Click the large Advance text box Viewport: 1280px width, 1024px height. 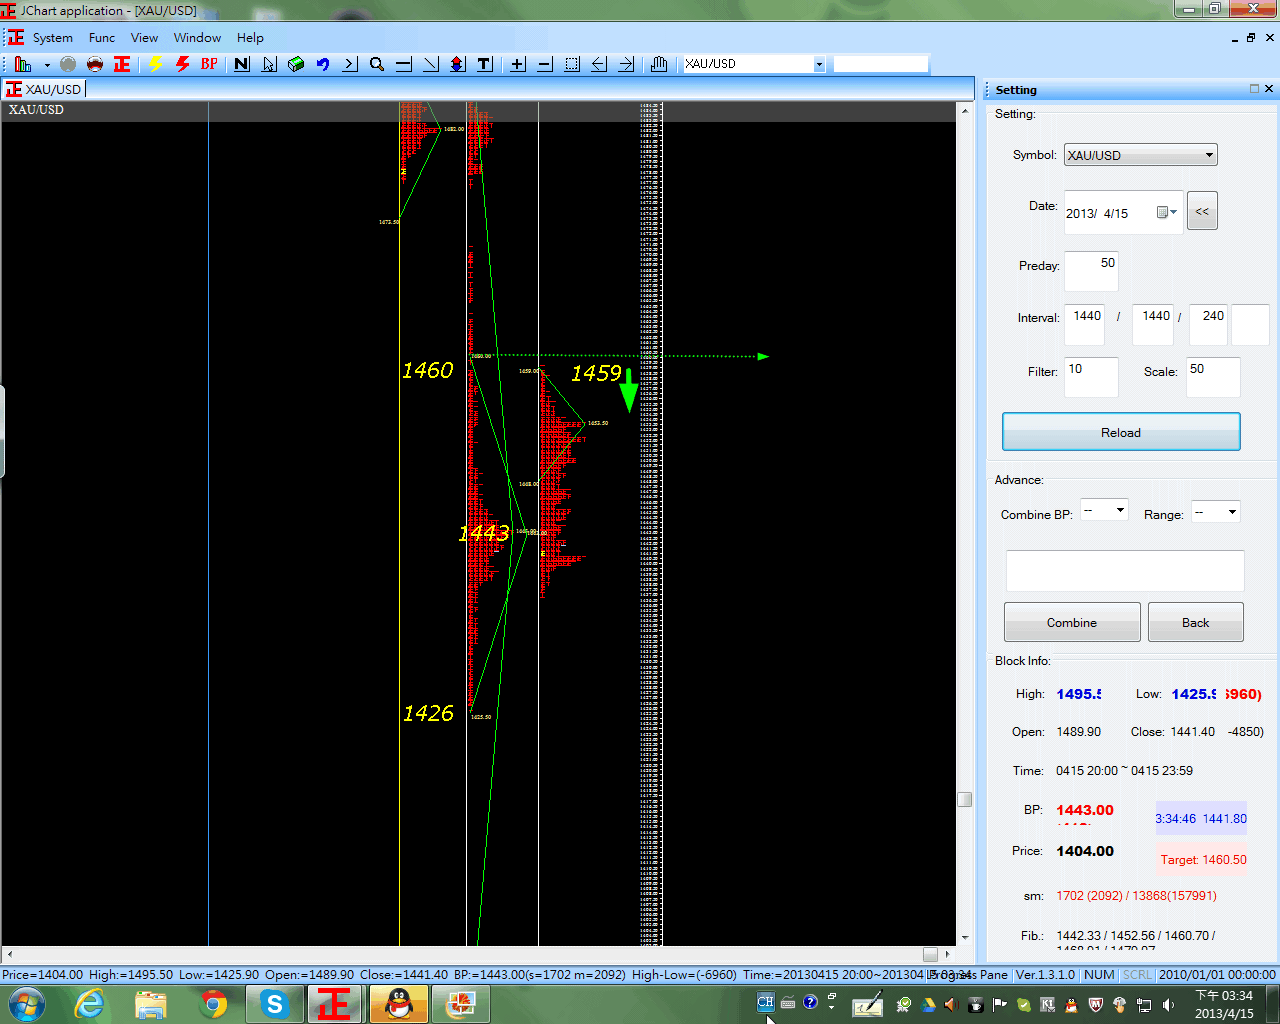click(1125, 571)
